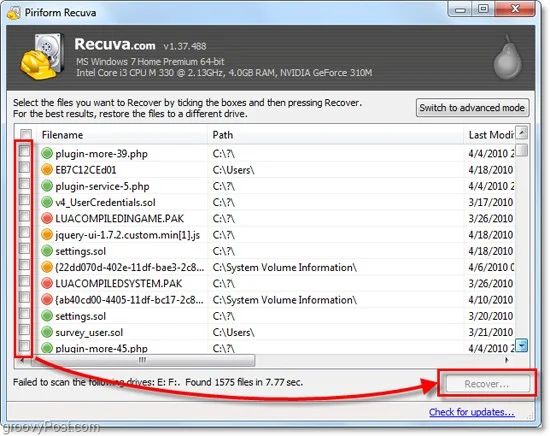This screenshot has height=436, width=550.
Task: Click orange status dot beside EB7C12CEd01
Action: click(x=47, y=170)
